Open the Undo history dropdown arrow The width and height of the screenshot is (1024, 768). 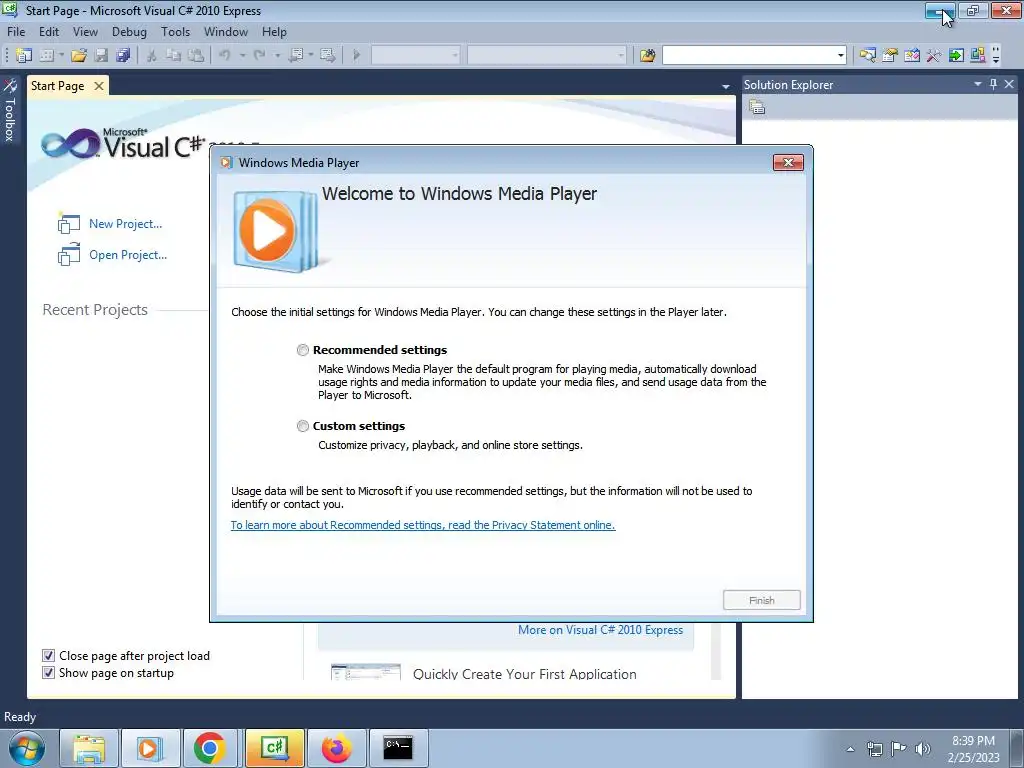242,56
